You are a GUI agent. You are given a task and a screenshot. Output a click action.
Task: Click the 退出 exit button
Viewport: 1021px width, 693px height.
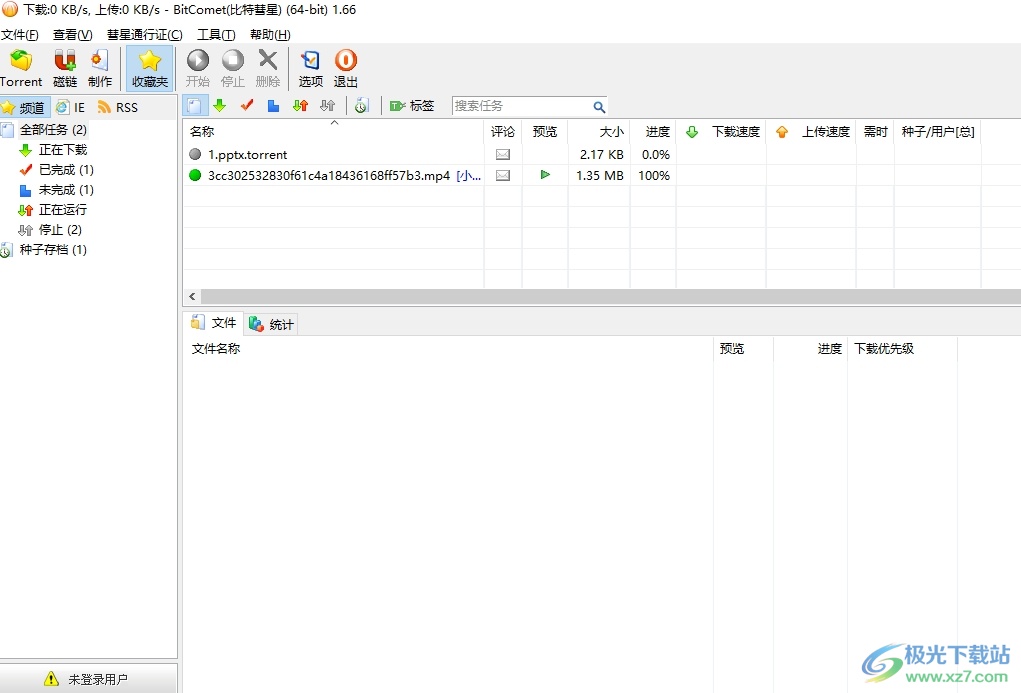click(346, 68)
